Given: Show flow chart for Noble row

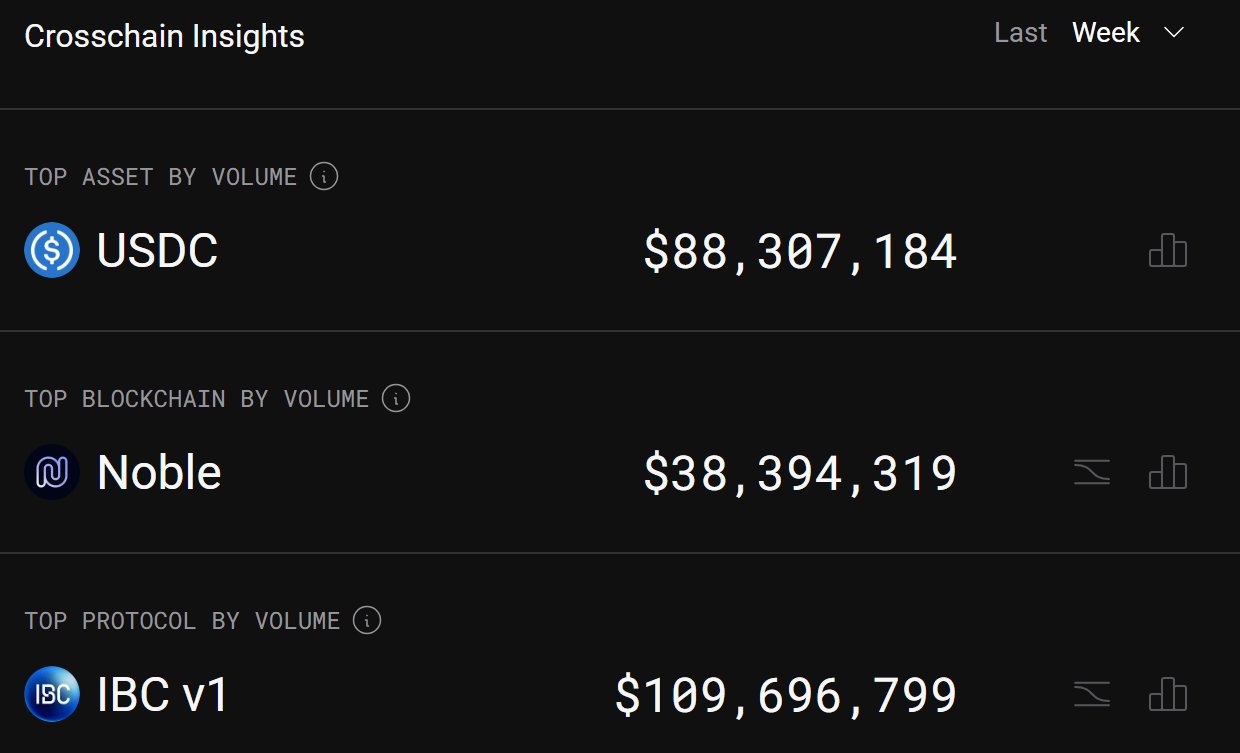Looking at the screenshot, I should coord(1092,472).
